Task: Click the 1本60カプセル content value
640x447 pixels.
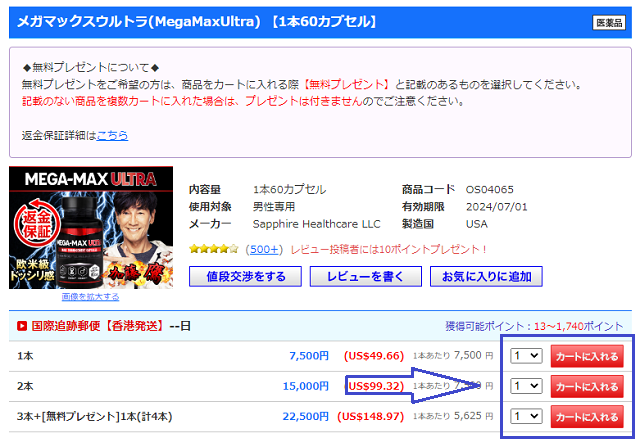Action: 289,189
